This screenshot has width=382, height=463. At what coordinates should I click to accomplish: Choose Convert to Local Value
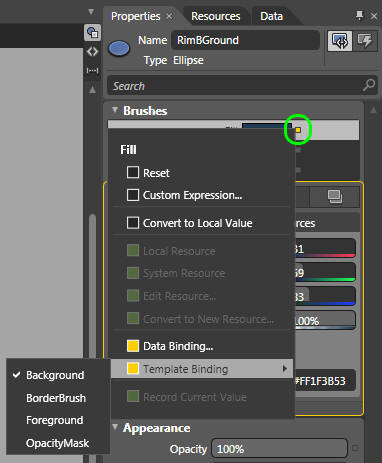(x=189, y=223)
